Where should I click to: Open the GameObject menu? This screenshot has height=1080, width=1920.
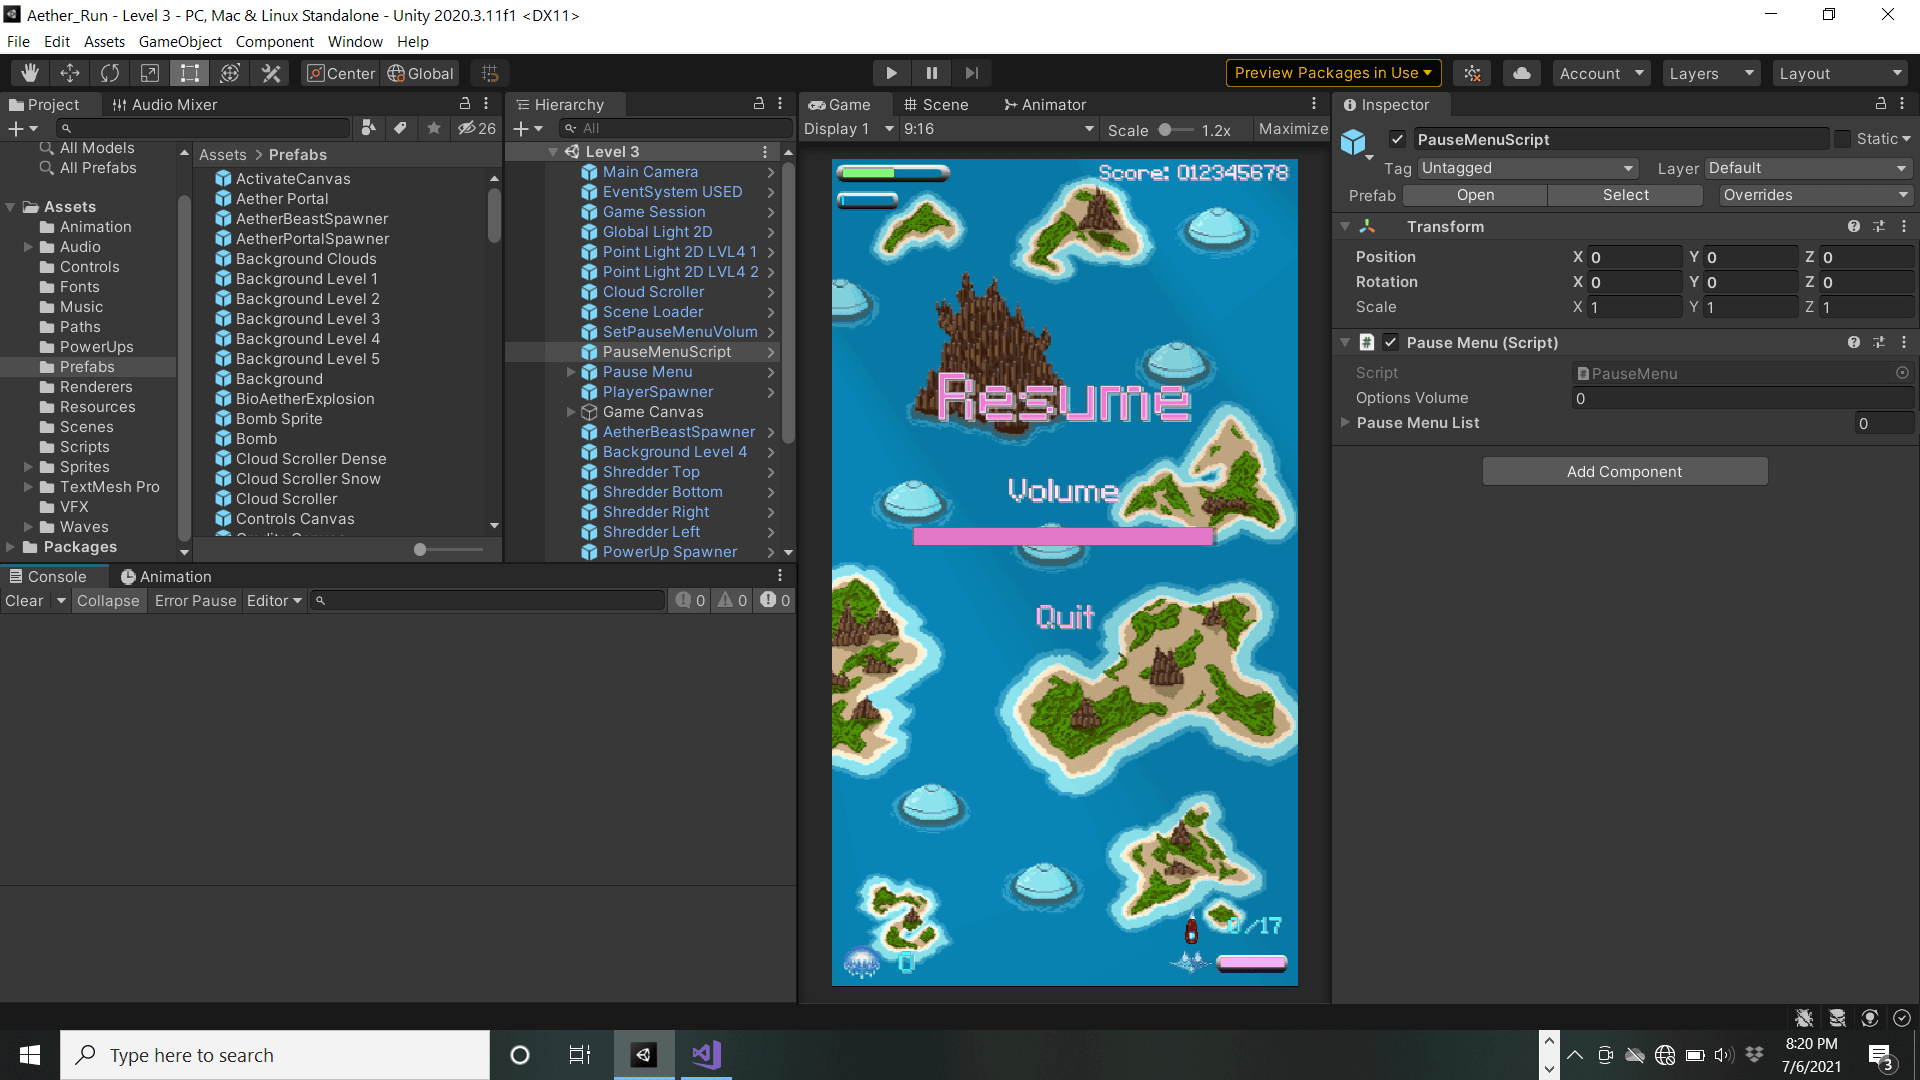tap(180, 42)
